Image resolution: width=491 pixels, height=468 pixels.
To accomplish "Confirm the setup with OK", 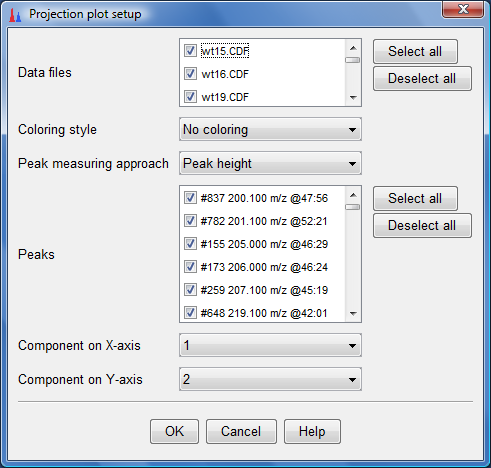I will 174,432.
